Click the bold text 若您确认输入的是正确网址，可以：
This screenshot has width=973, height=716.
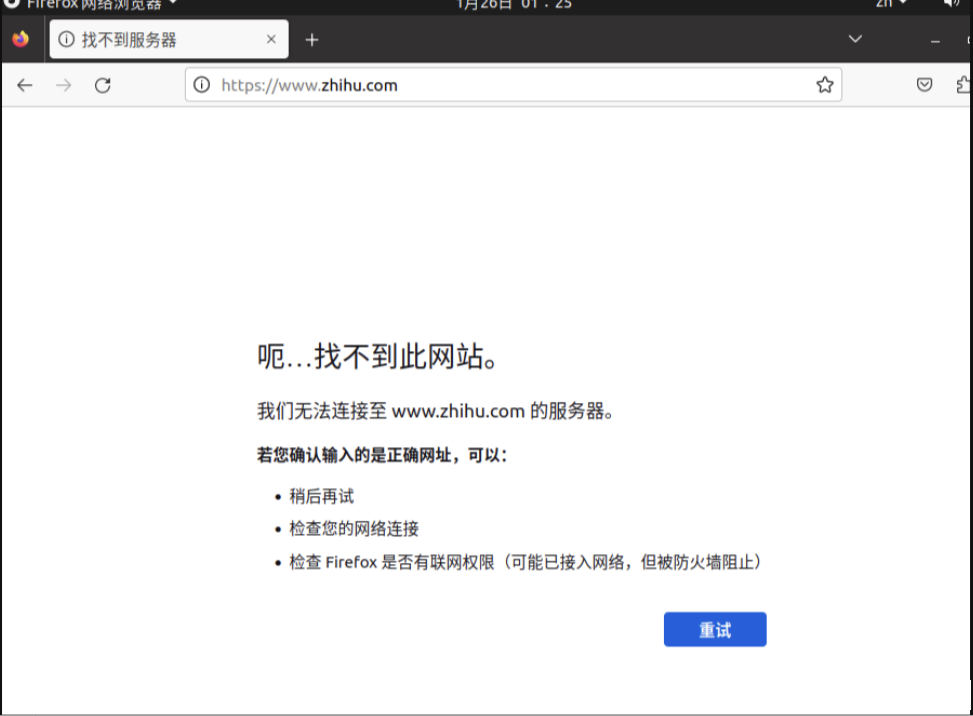(x=382, y=455)
